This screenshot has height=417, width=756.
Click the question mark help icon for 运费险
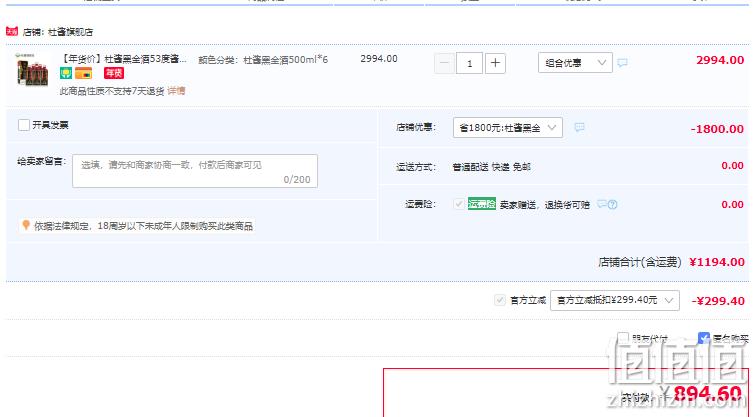coord(613,204)
